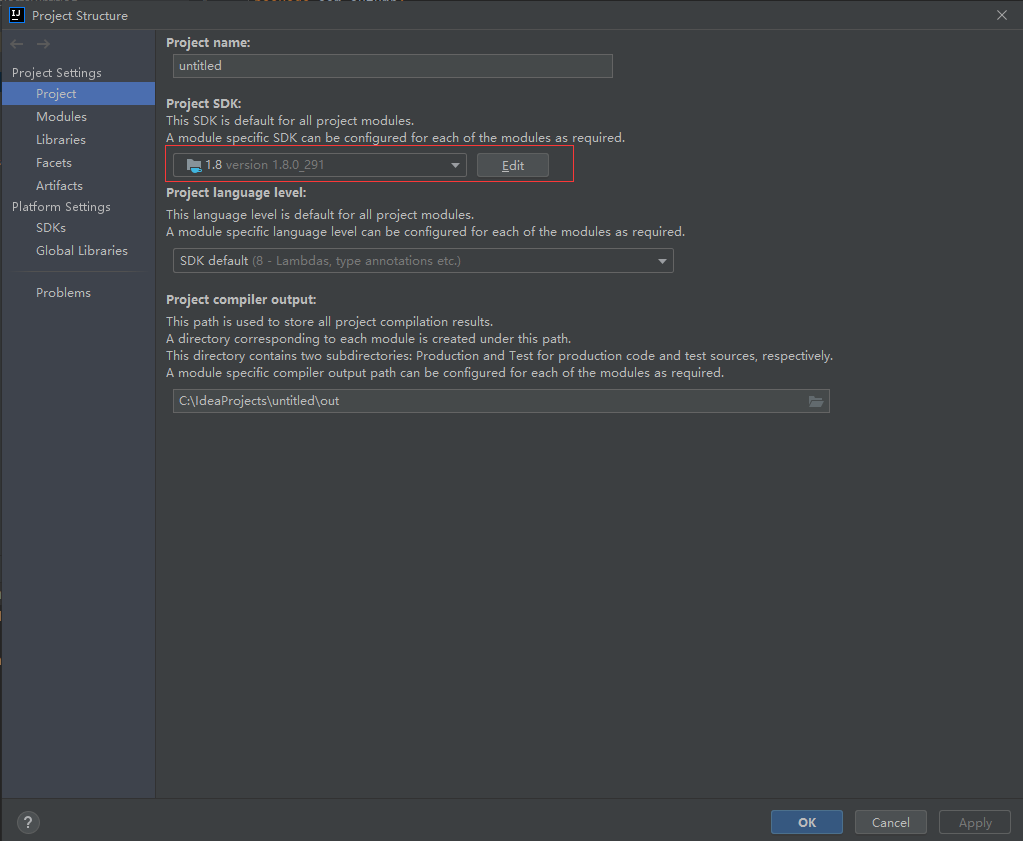
Task: Click the Apply button
Action: 975,822
